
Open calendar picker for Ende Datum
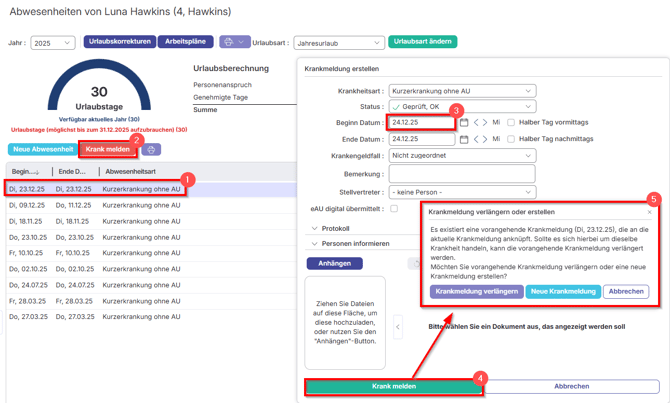[463, 139]
